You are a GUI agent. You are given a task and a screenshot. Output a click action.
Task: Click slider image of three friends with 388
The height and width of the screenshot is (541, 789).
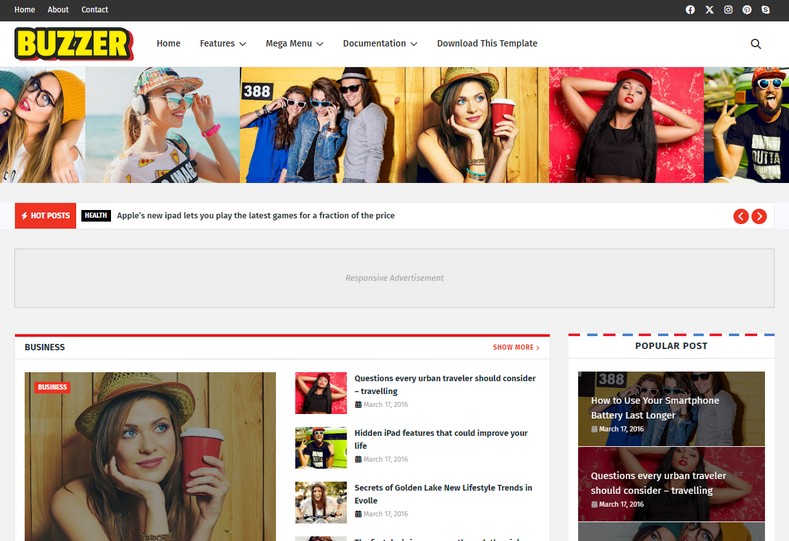pos(317,125)
